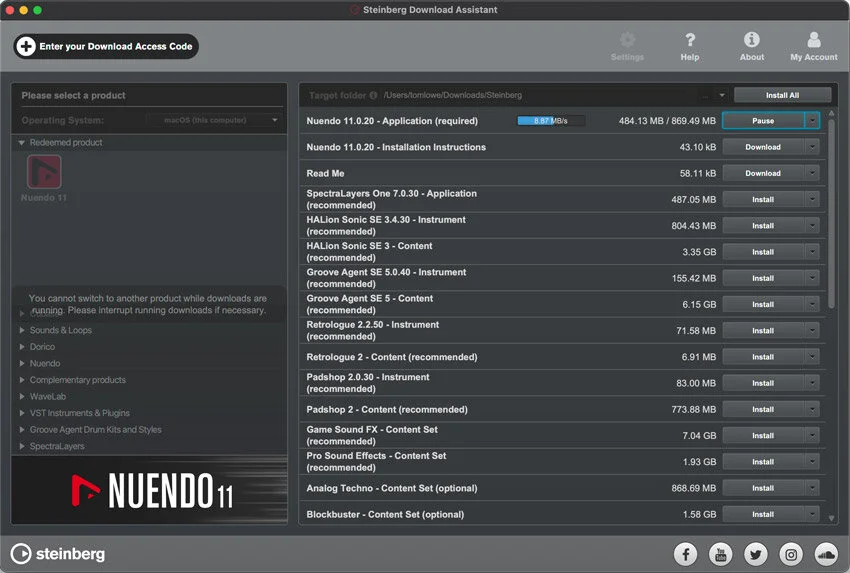Install Pro Sound Effects Content Set

point(763,462)
